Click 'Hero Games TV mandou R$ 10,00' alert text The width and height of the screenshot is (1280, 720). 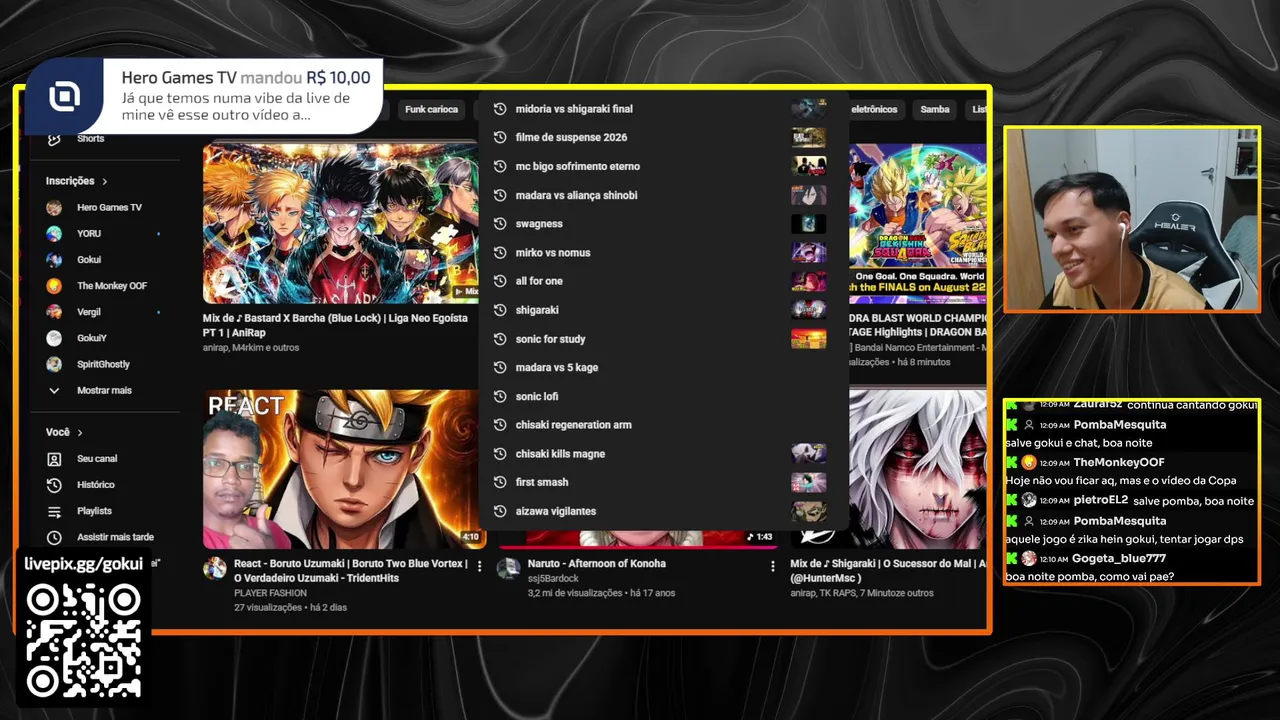(246, 78)
